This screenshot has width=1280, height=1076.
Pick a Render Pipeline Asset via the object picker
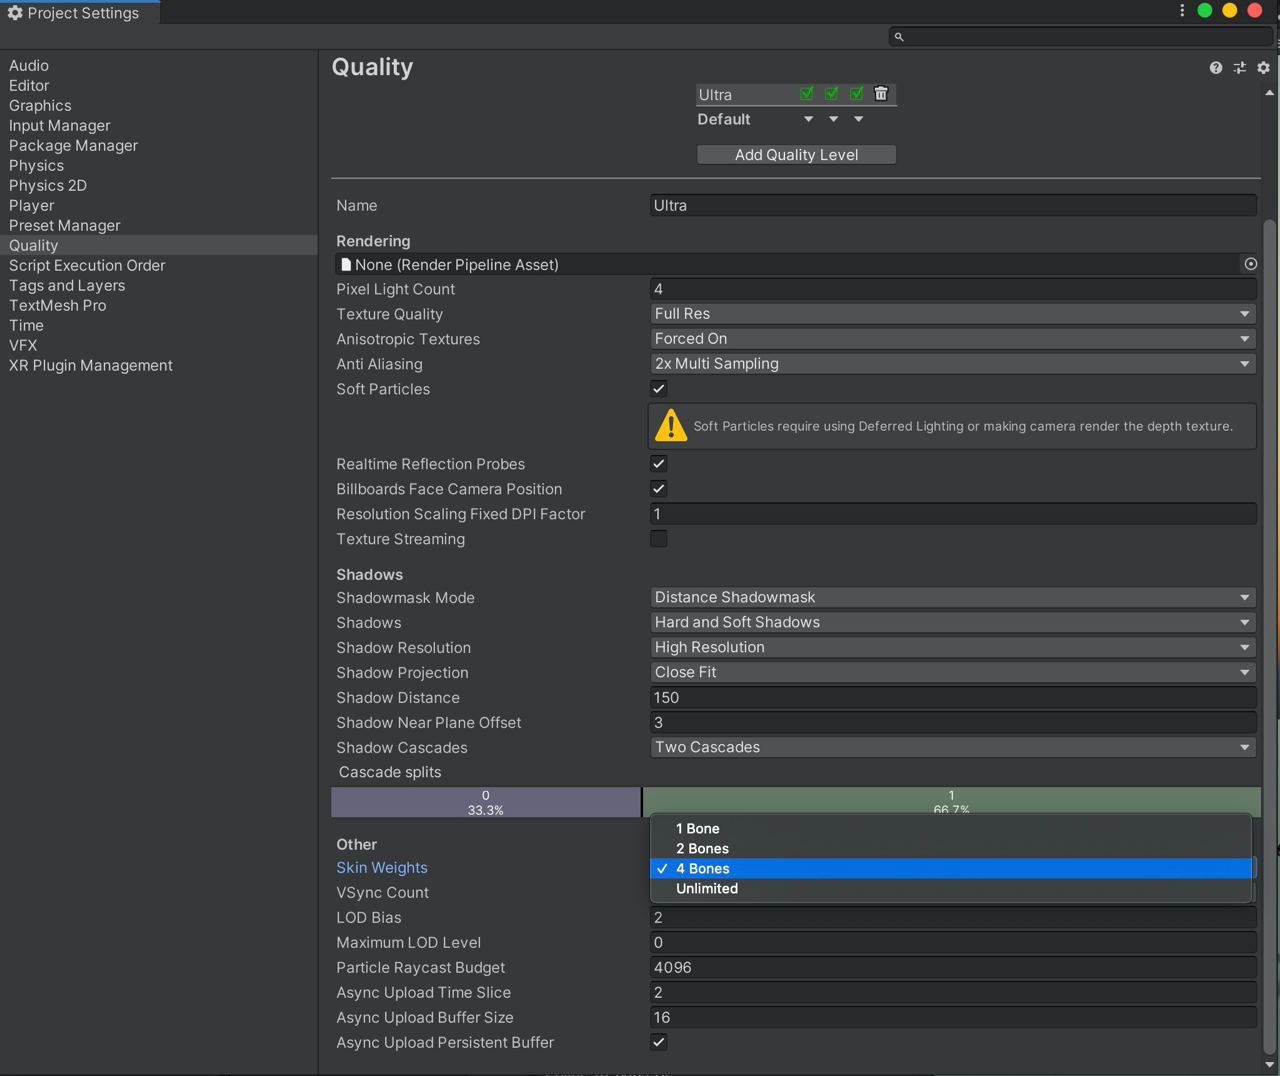pyautogui.click(x=1250, y=264)
